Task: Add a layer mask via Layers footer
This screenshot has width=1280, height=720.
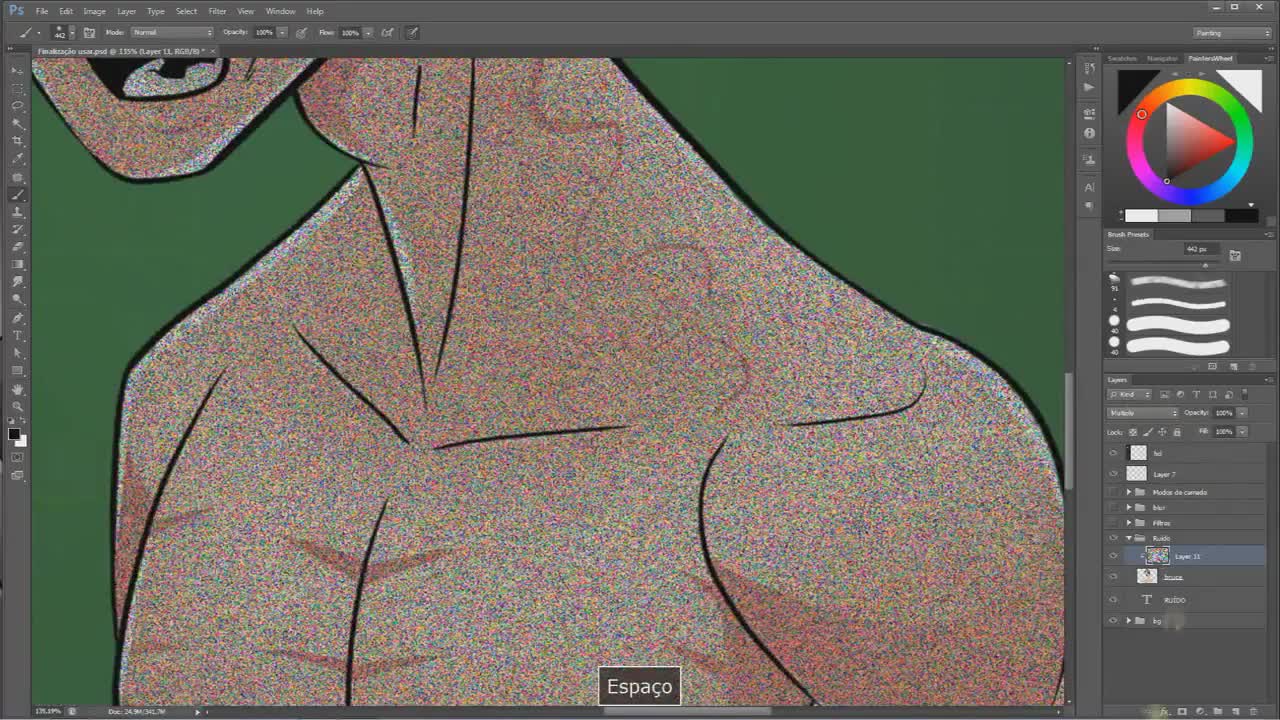Action: point(1182,711)
